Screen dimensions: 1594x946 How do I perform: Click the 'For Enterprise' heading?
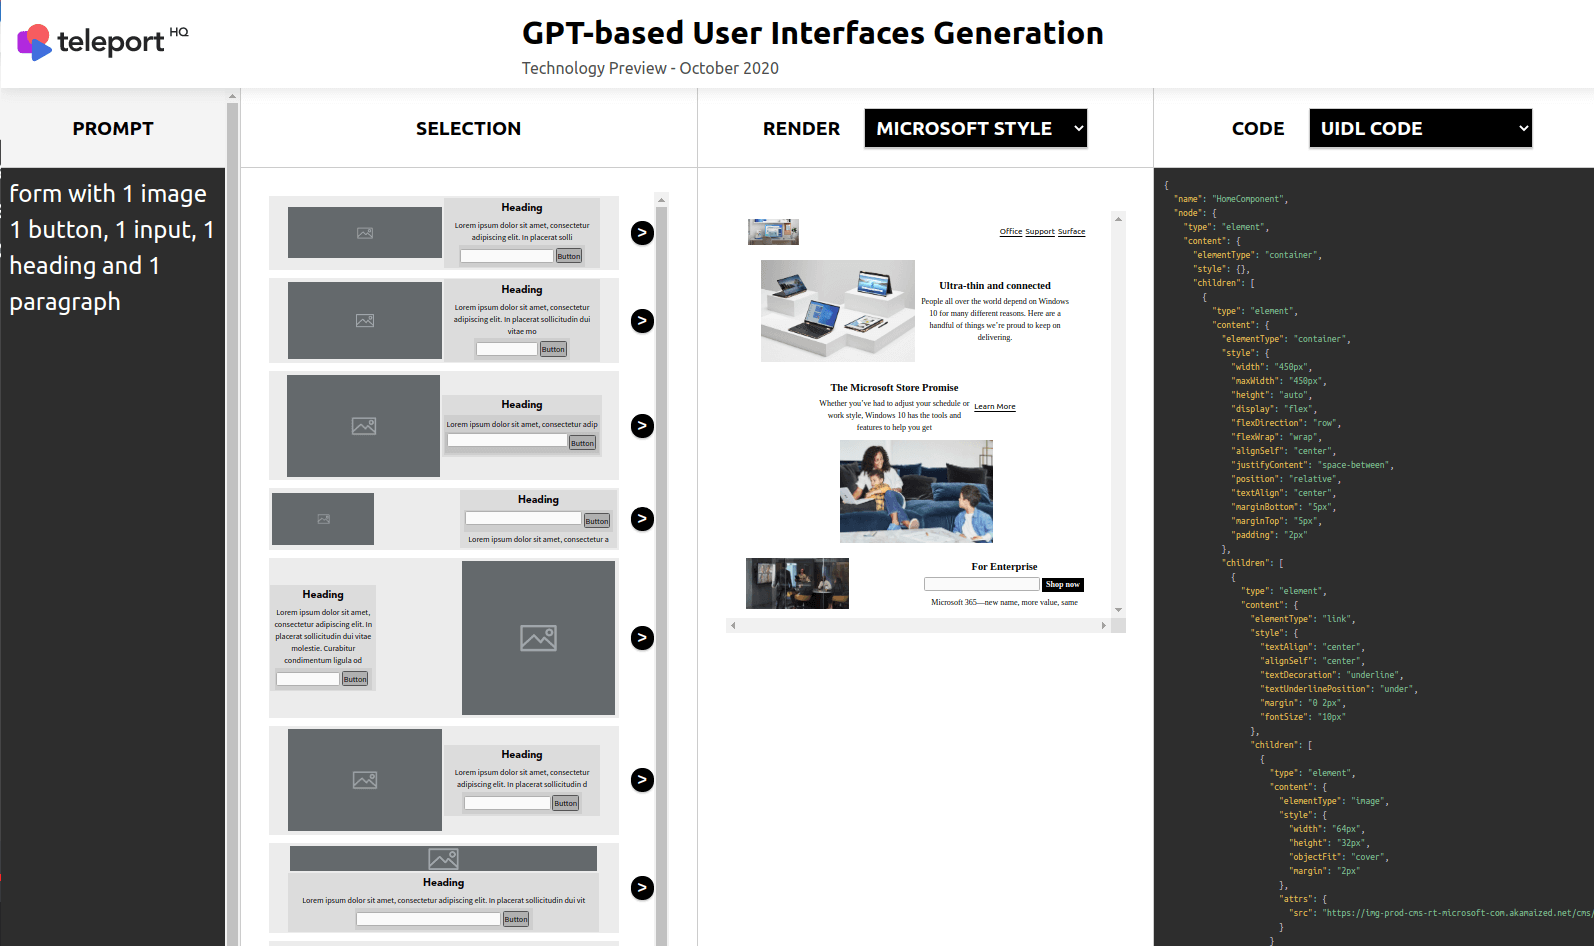click(x=1004, y=567)
